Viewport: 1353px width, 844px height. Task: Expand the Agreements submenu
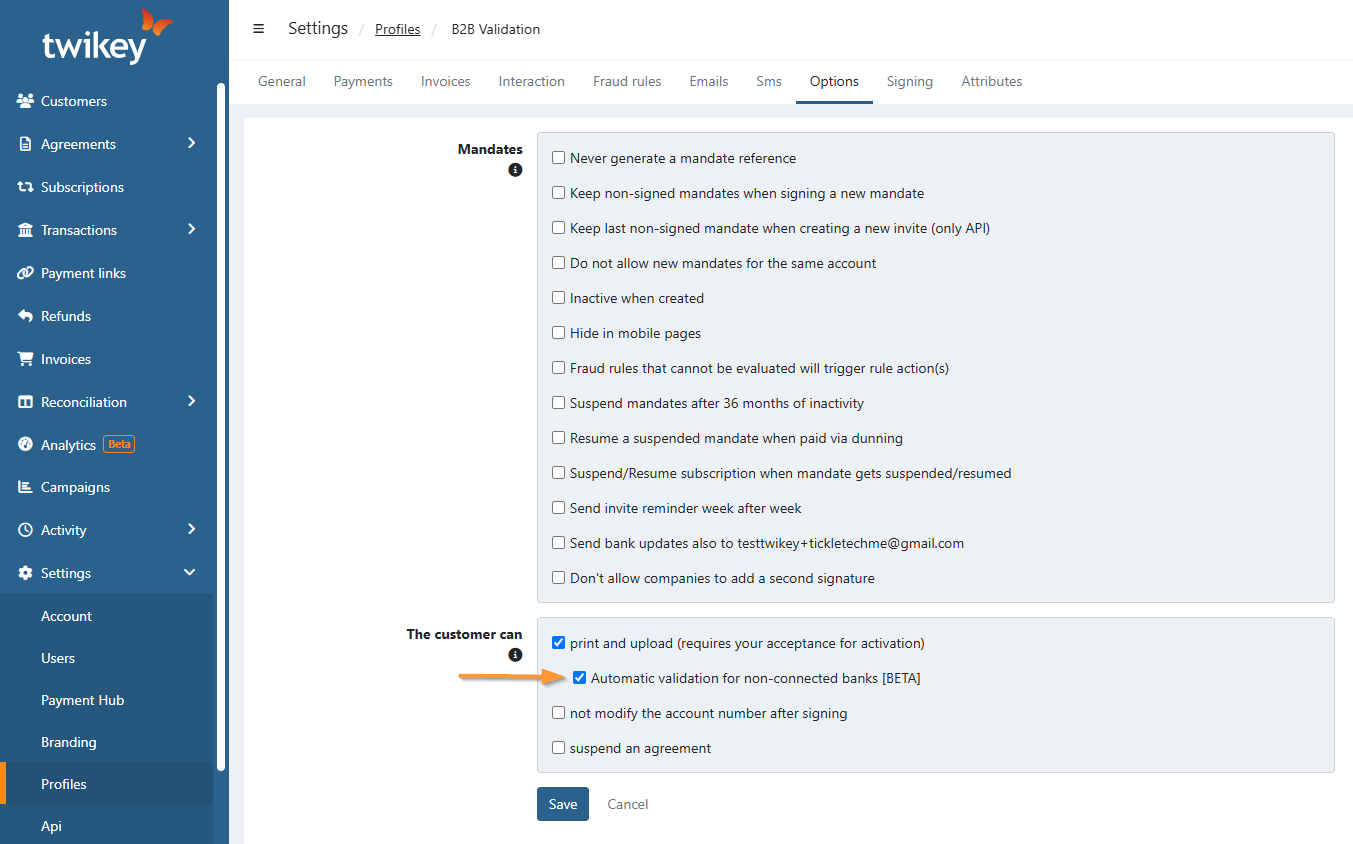coord(191,144)
